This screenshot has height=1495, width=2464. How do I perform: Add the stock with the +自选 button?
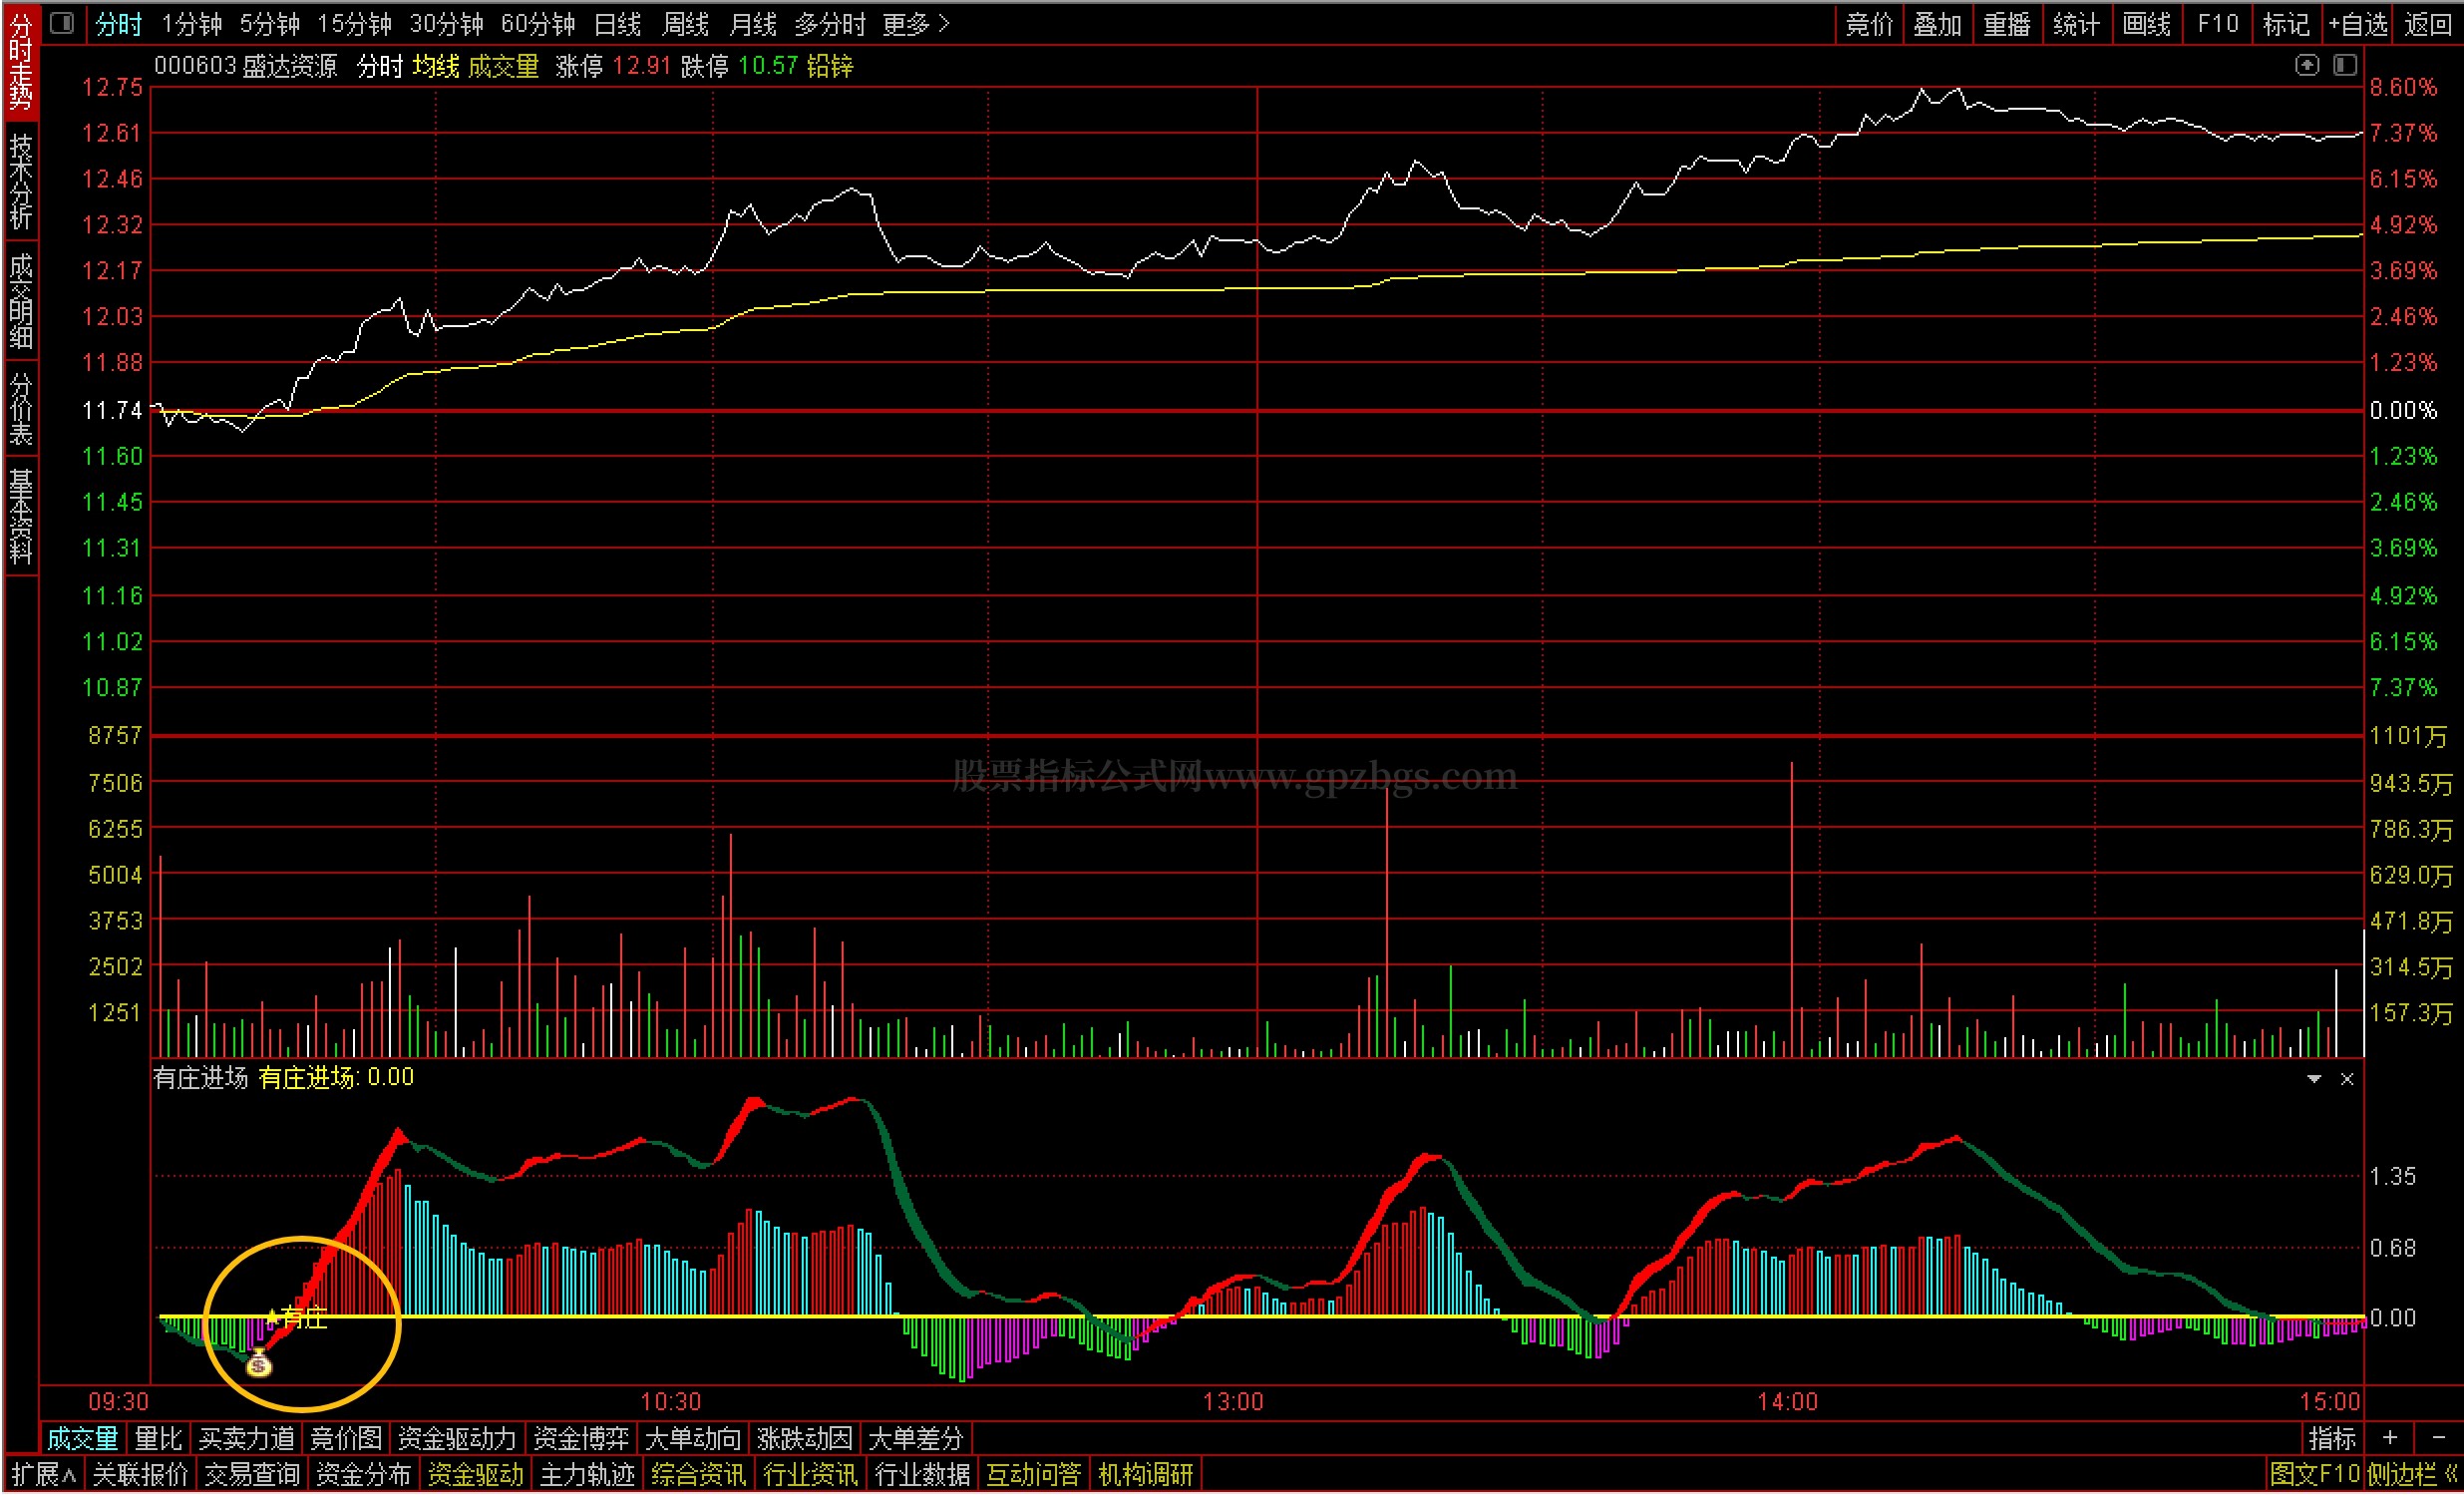[2357, 24]
